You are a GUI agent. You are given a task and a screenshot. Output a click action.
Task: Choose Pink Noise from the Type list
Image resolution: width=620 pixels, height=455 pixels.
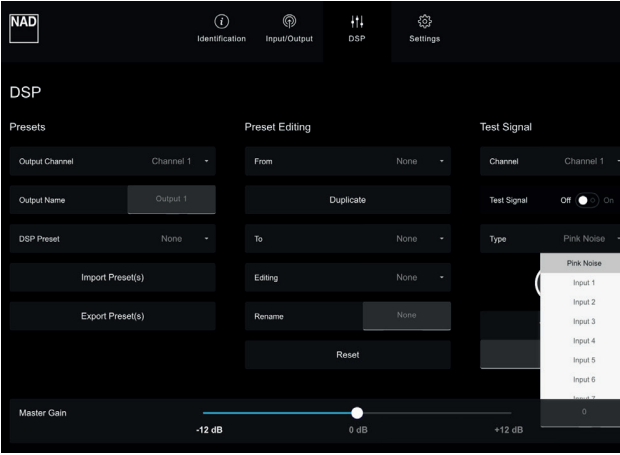point(584,263)
